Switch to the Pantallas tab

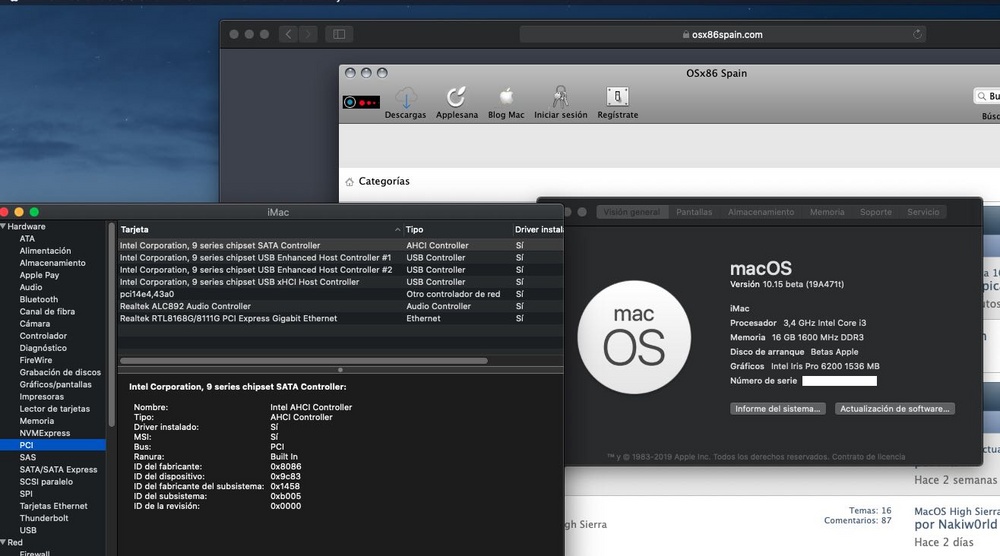[x=694, y=212]
